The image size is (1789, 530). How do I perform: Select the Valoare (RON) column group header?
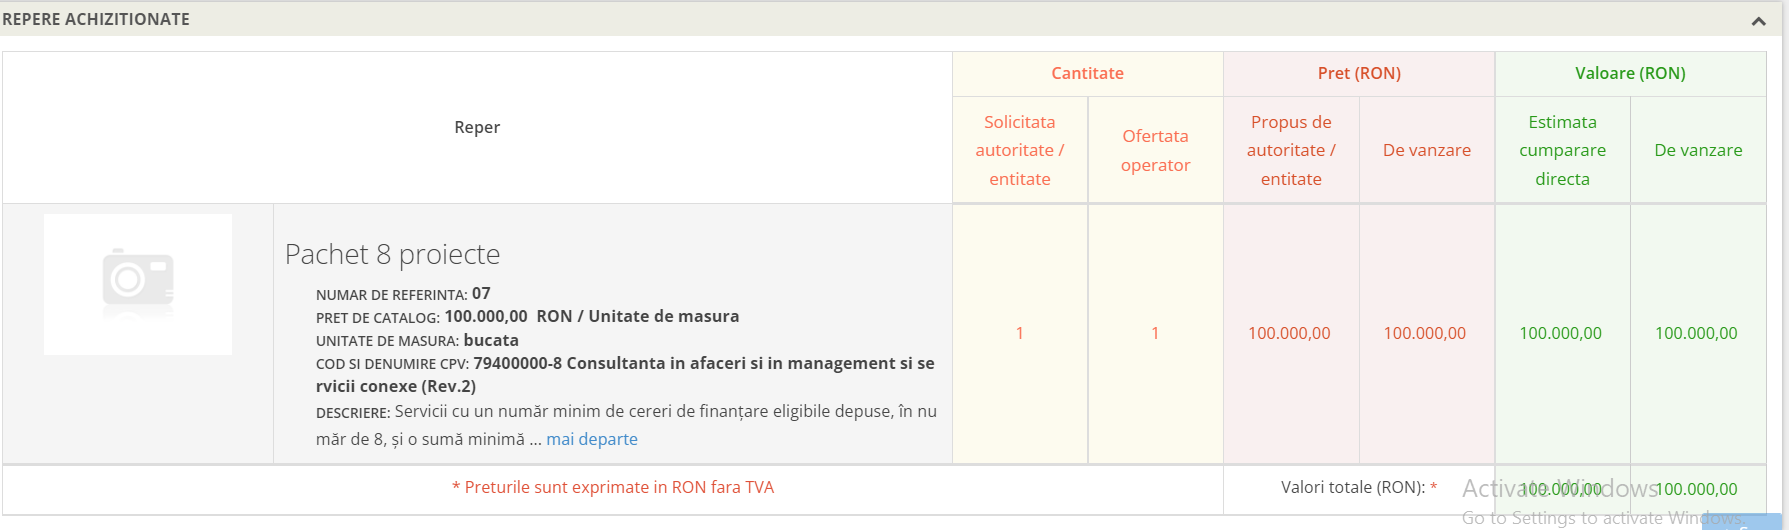1630,73
